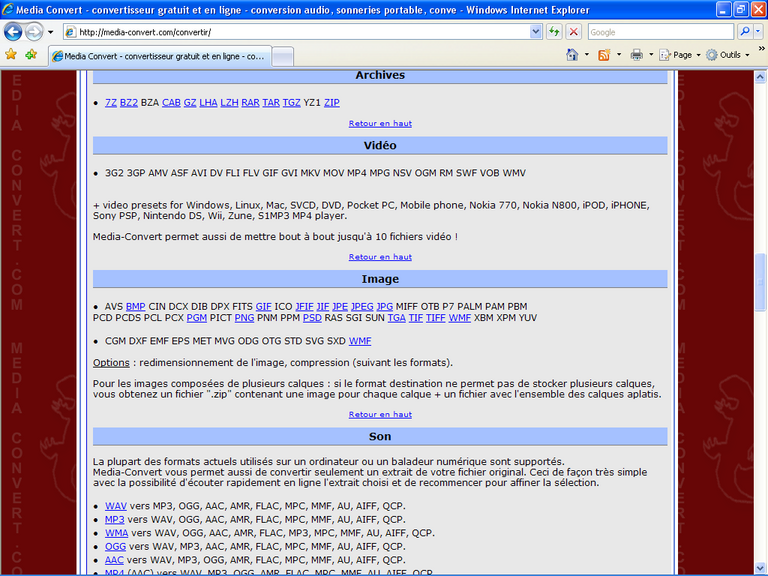The width and height of the screenshot is (768, 576).
Task: Stop loading with the red X icon
Action: 574,32
